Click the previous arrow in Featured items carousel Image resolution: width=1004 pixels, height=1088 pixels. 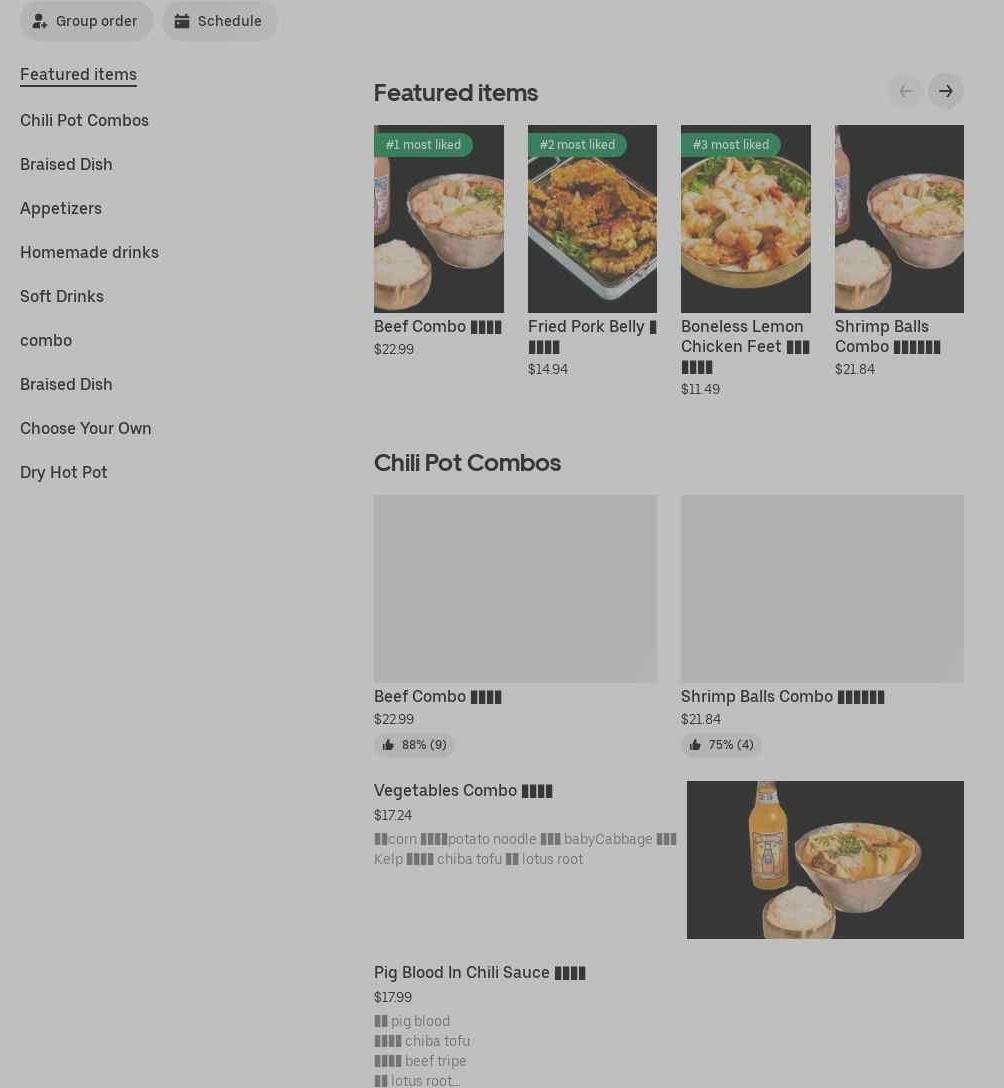click(x=905, y=91)
